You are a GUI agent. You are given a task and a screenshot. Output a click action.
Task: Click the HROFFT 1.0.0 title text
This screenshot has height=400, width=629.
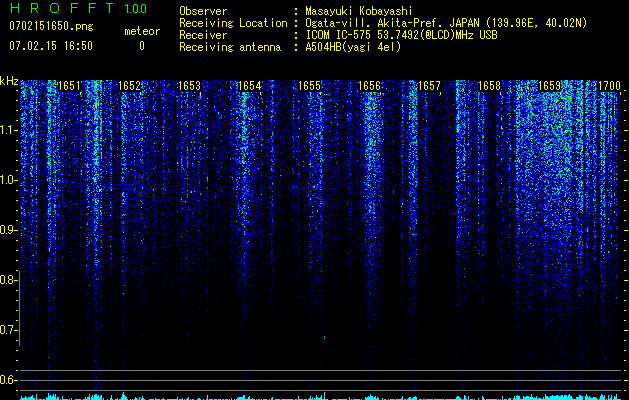[x=79, y=8]
